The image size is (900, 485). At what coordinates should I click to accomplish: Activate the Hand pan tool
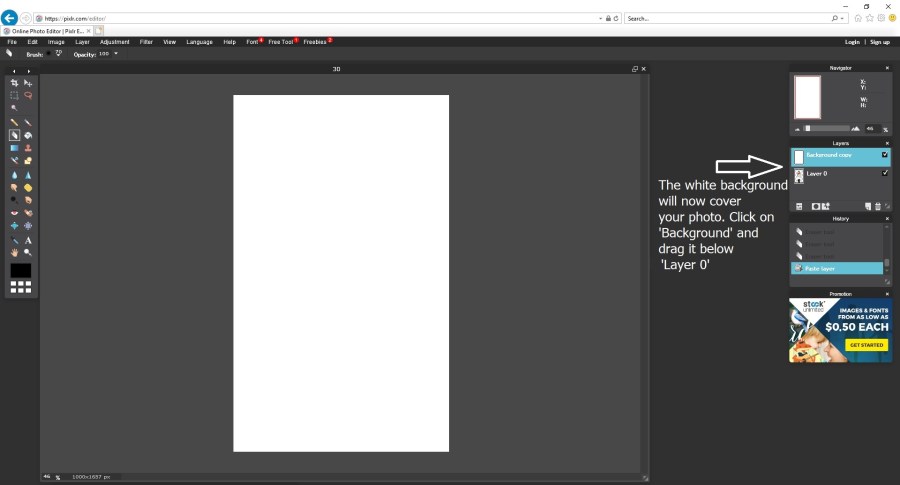coord(14,253)
